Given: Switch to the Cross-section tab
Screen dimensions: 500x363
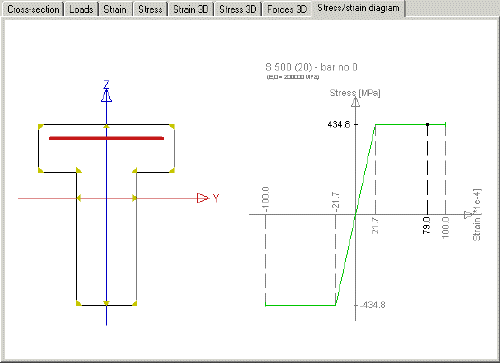Looking at the screenshot, I should click(x=33, y=9).
